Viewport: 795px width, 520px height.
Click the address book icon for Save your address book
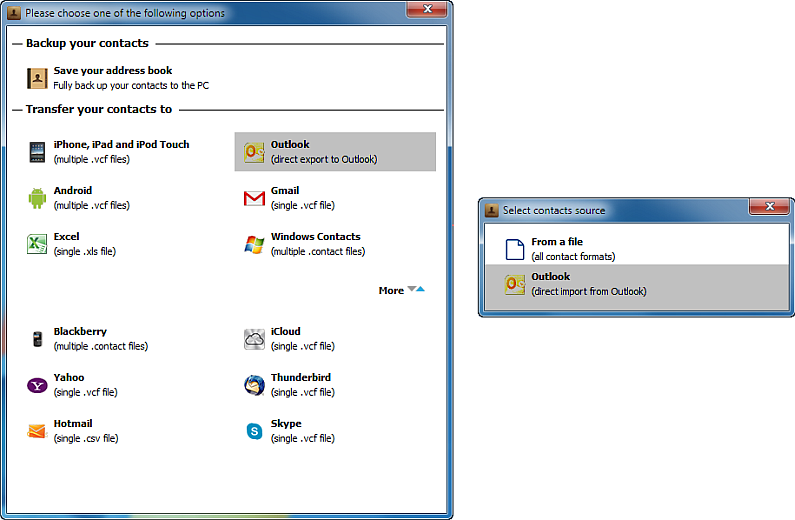pyautogui.click(x=37, y=78)
